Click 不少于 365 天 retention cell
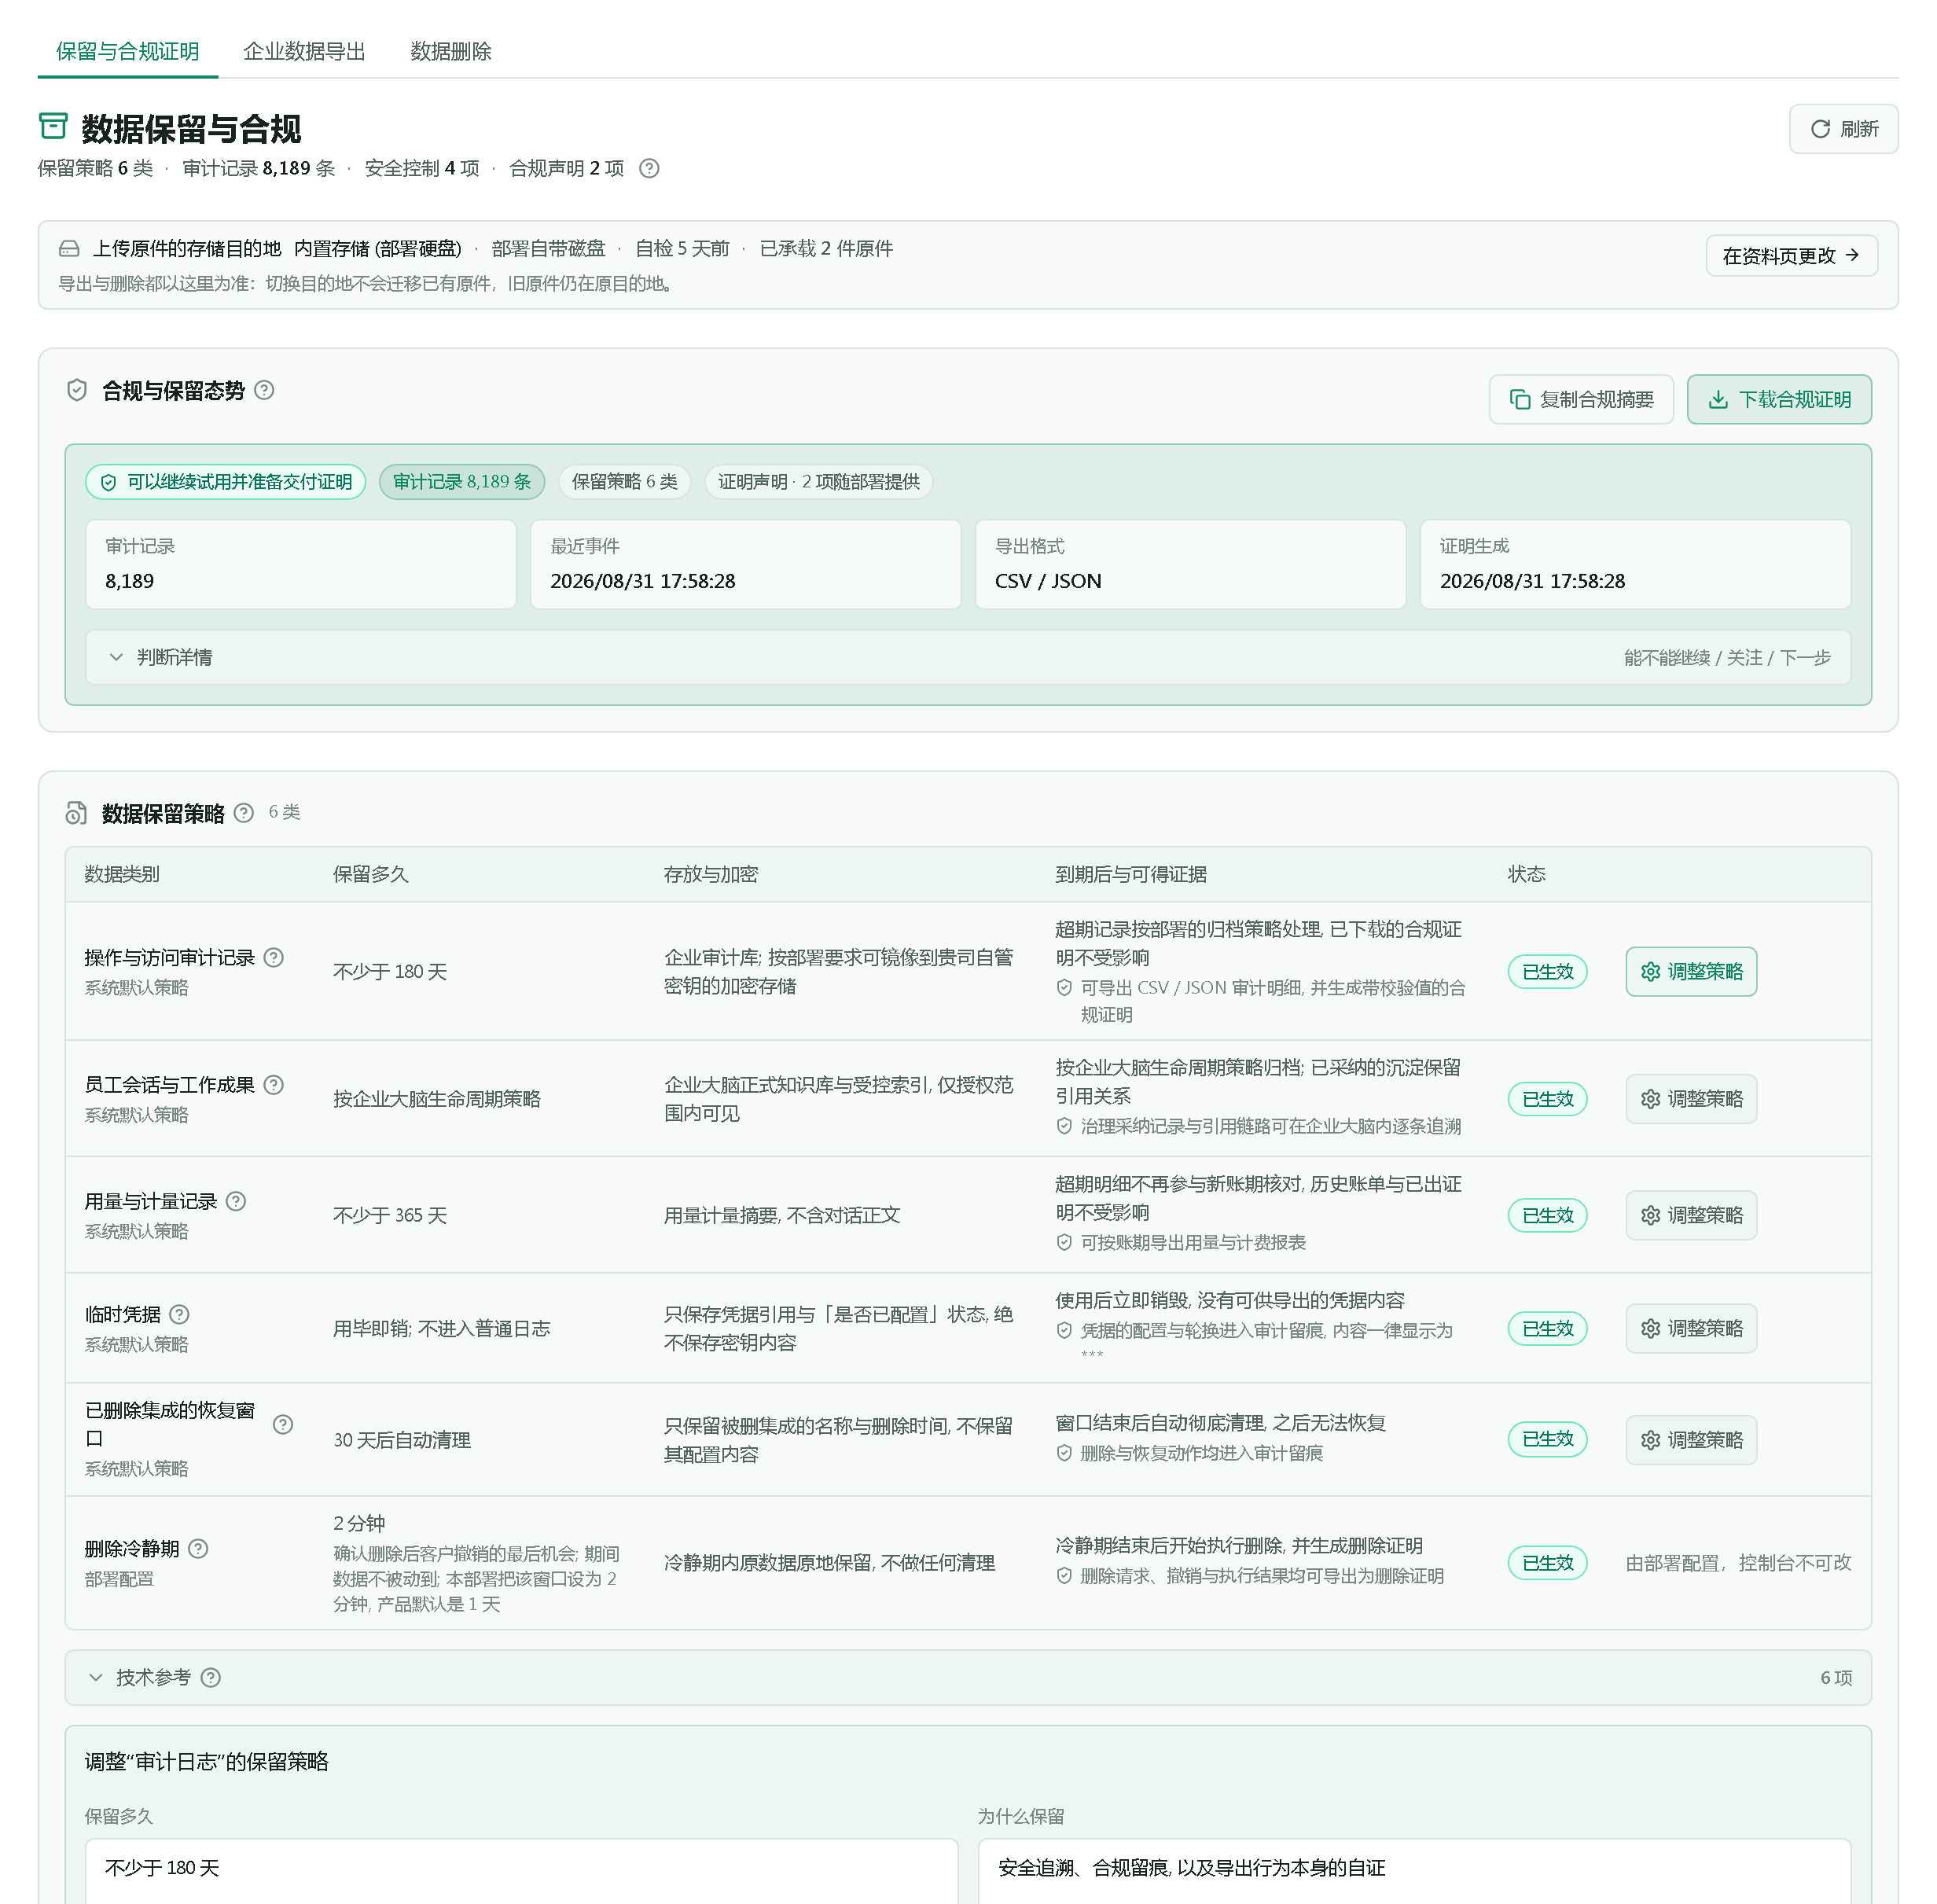 click(390, 1215)
